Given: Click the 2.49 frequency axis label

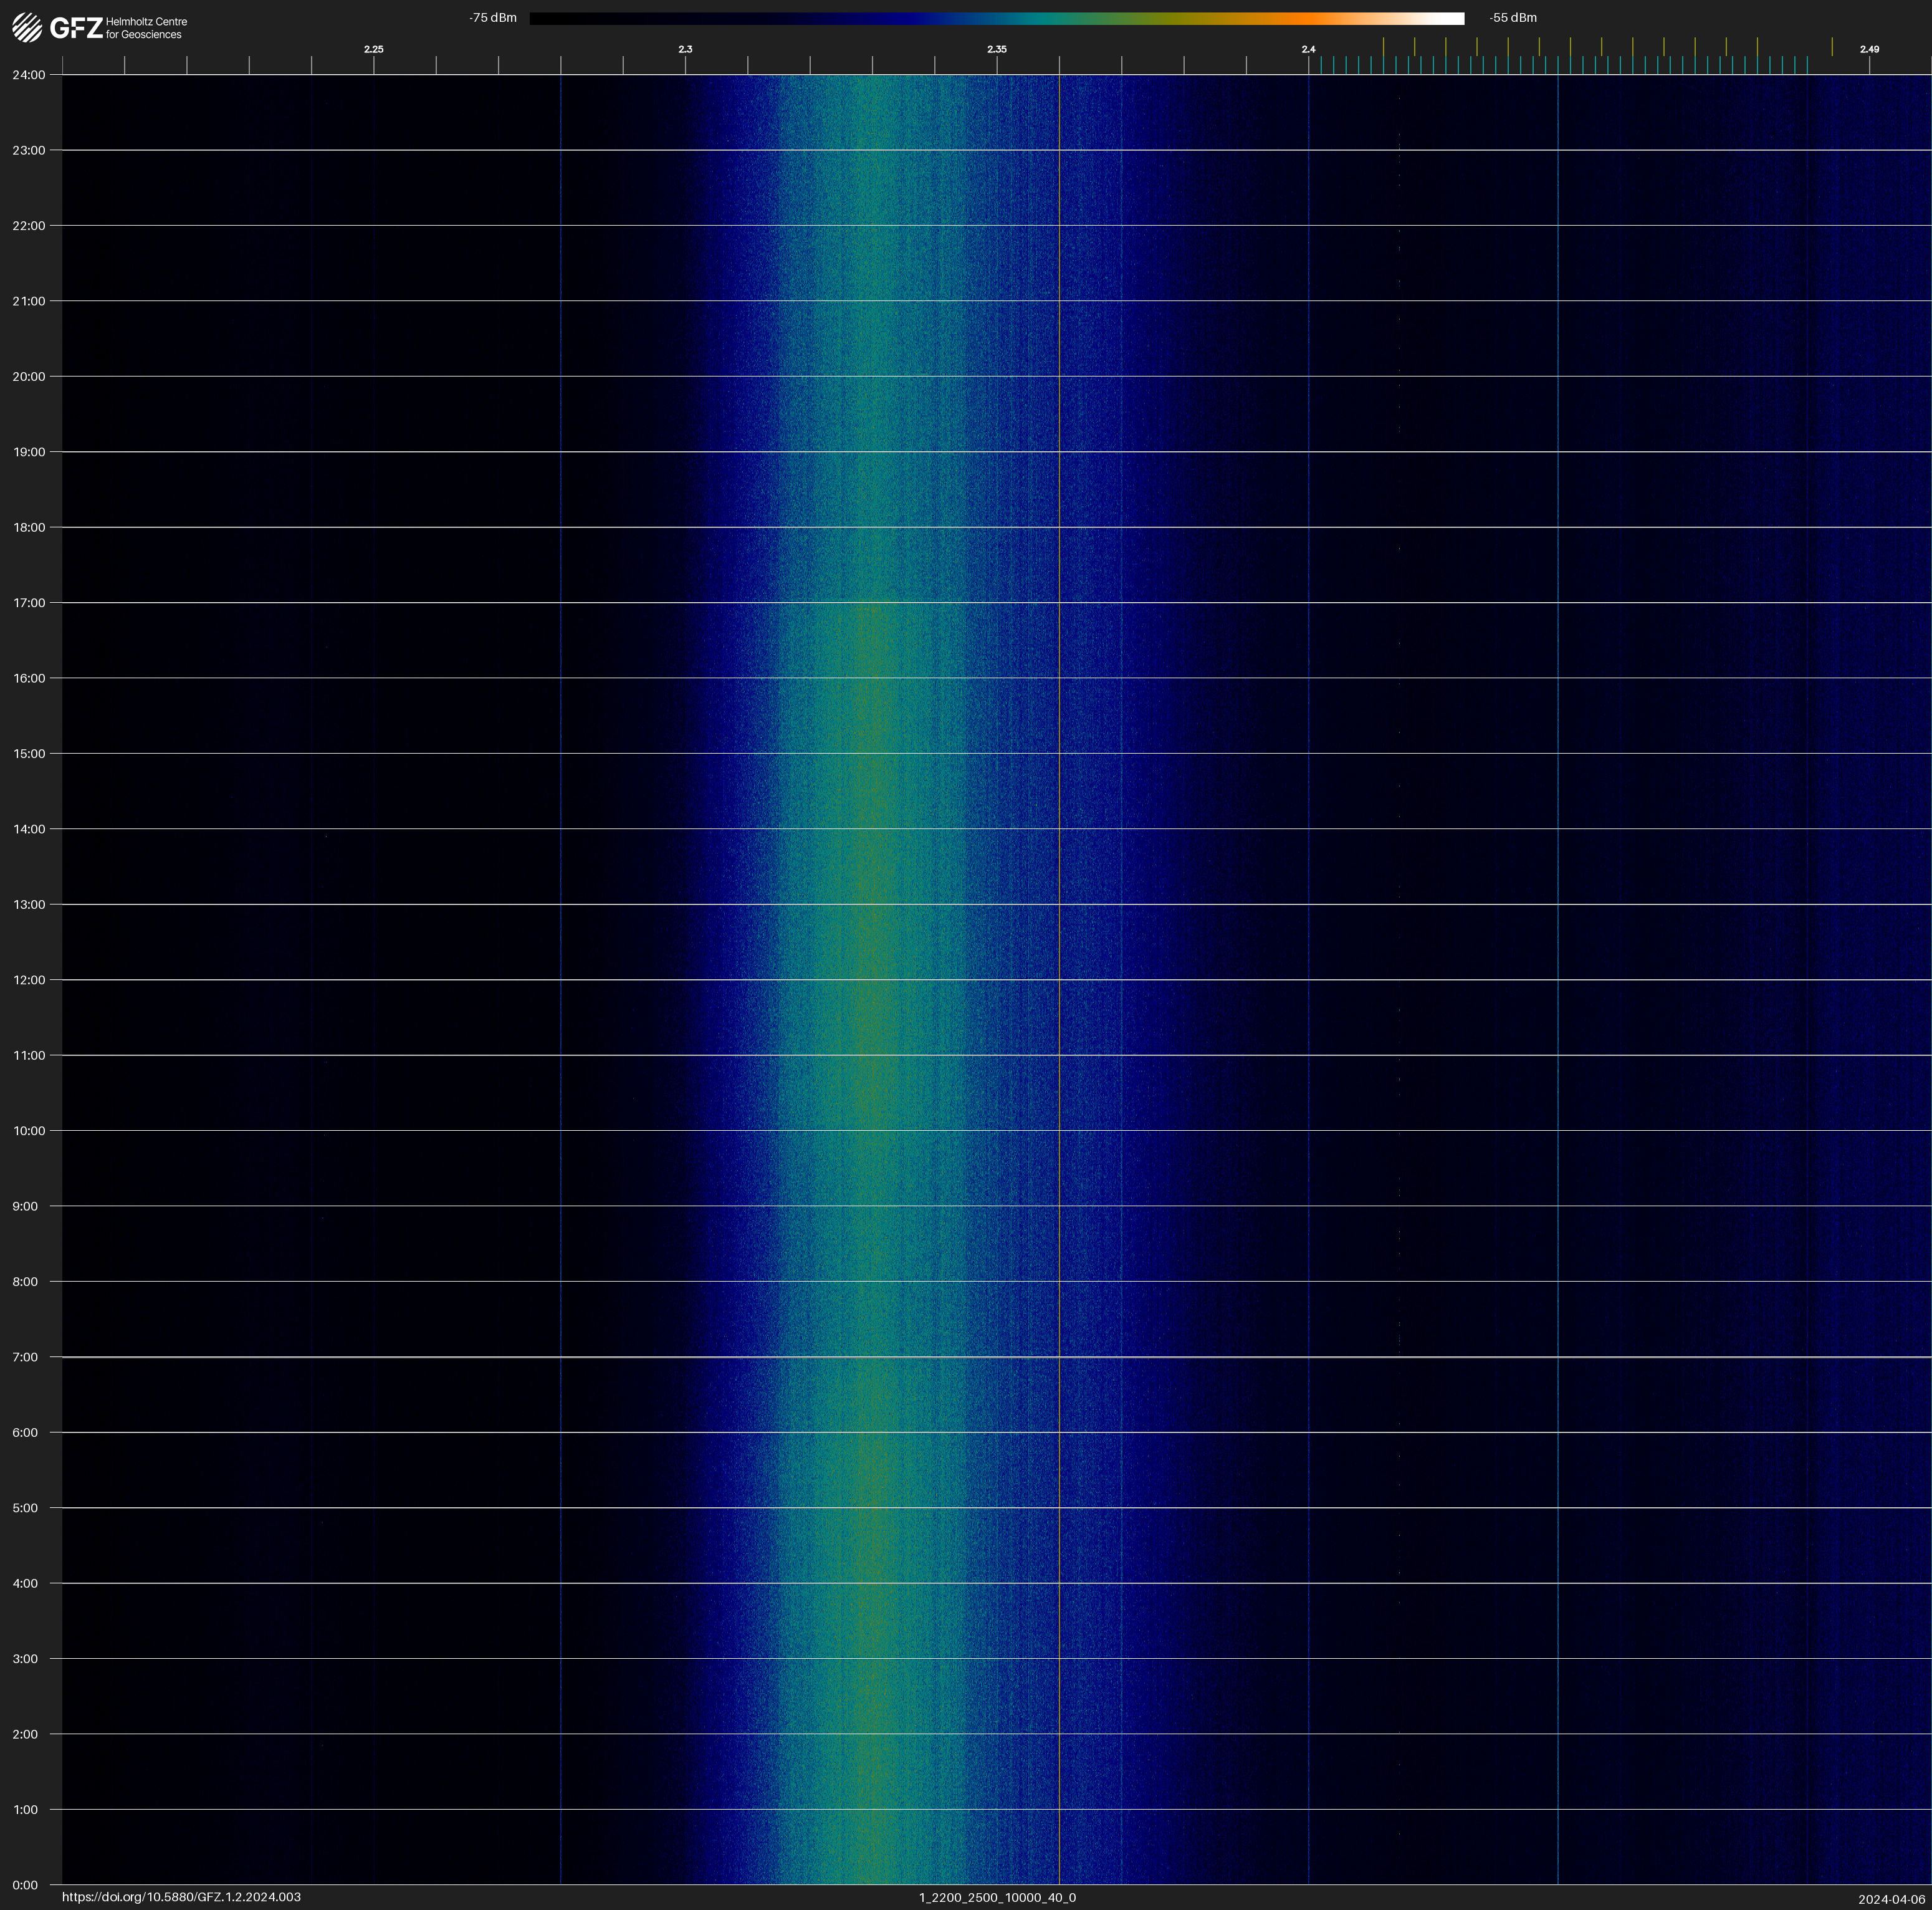Looking at the screenshot, I should tap(1869, 49).
